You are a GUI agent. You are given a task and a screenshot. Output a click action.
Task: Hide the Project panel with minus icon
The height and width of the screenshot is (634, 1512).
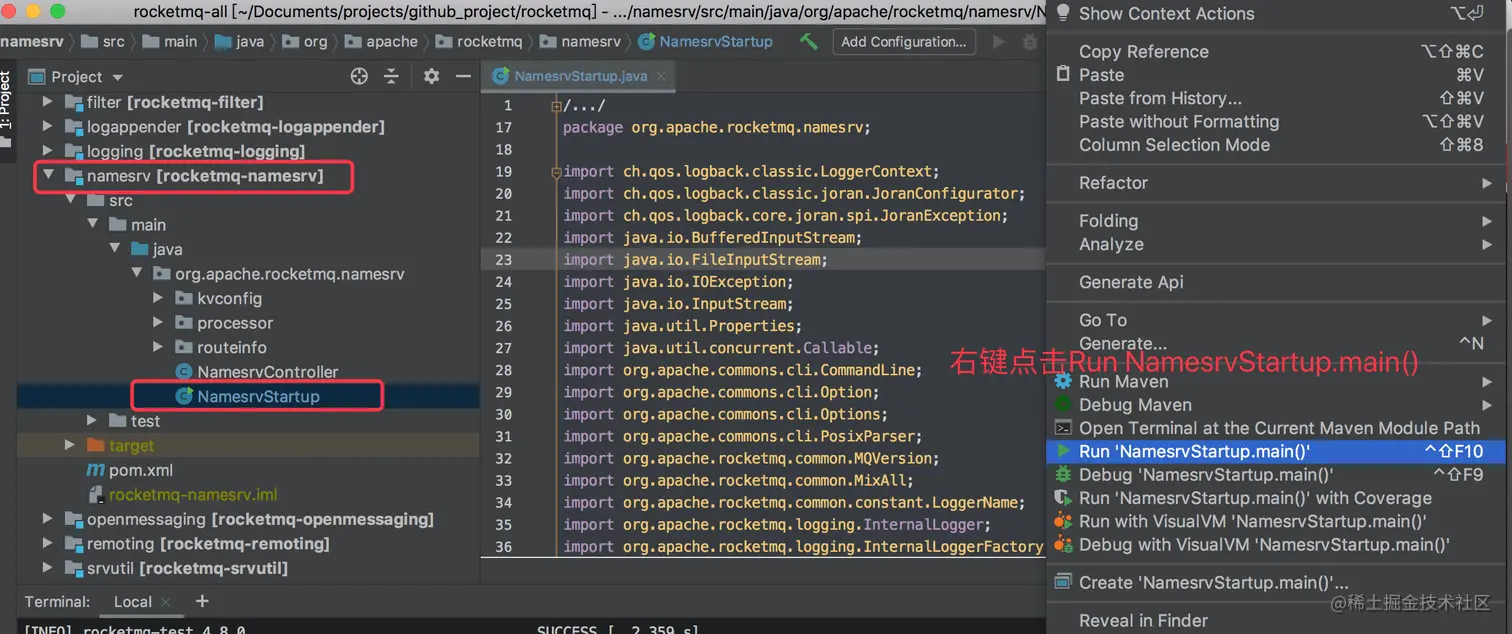(463, 76)
